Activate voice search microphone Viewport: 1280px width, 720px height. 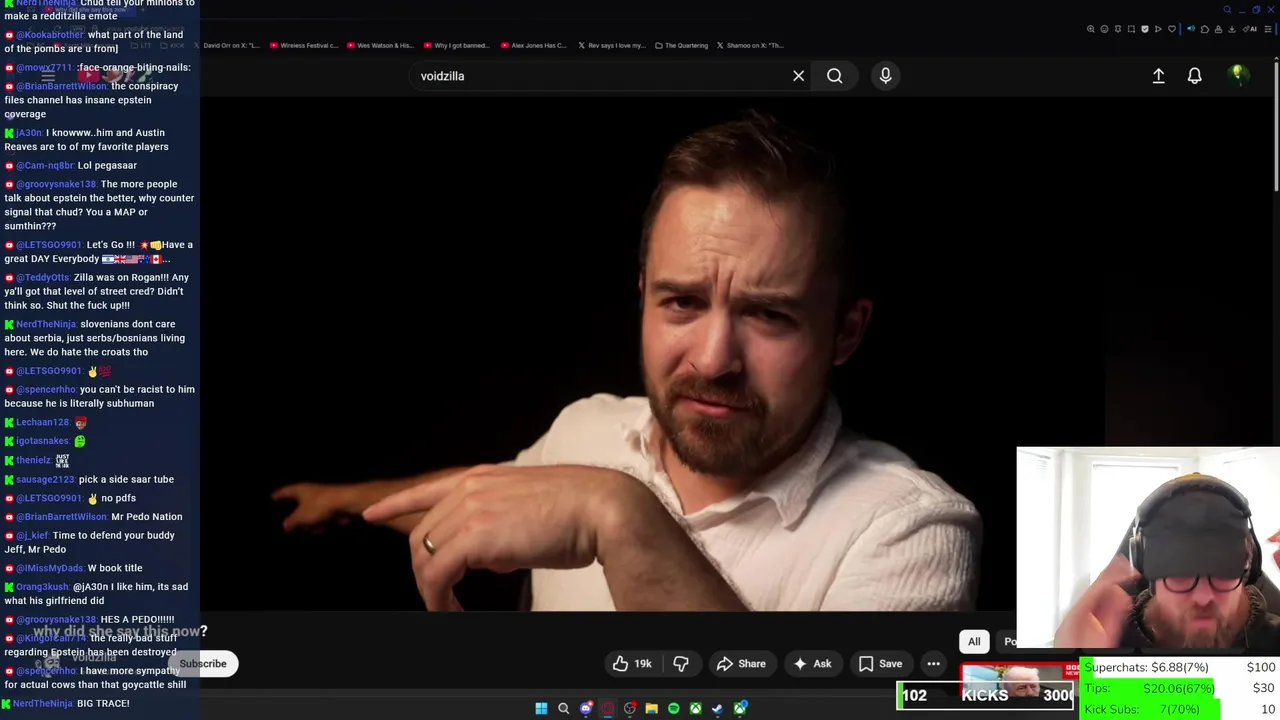point(885,76)
